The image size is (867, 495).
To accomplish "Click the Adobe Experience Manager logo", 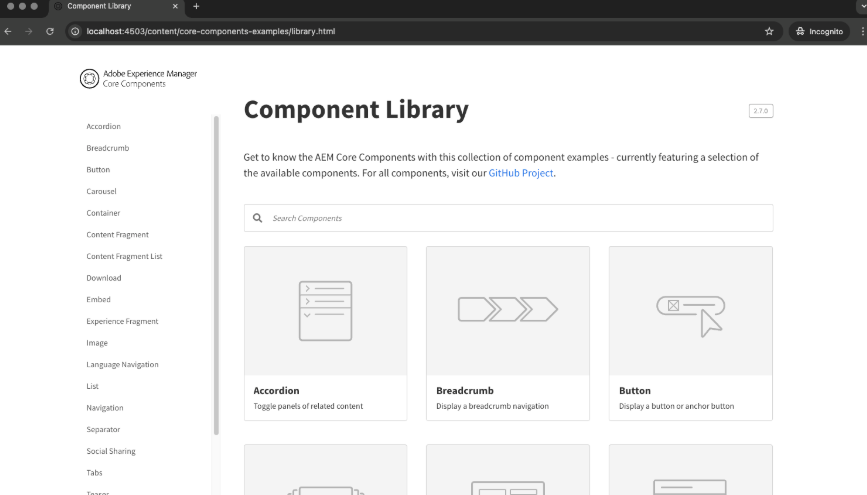I will (x=138, y=79).
